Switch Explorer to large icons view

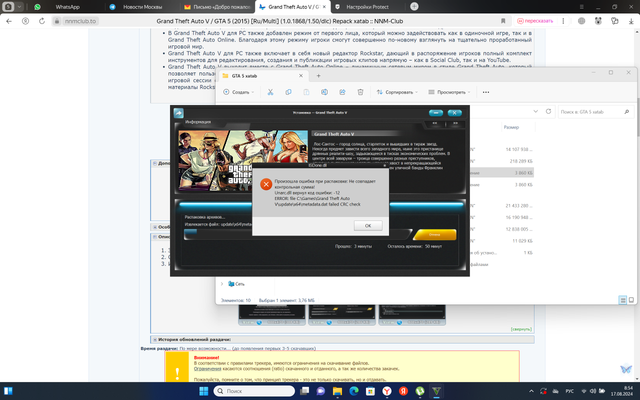[x=631, y=300]
